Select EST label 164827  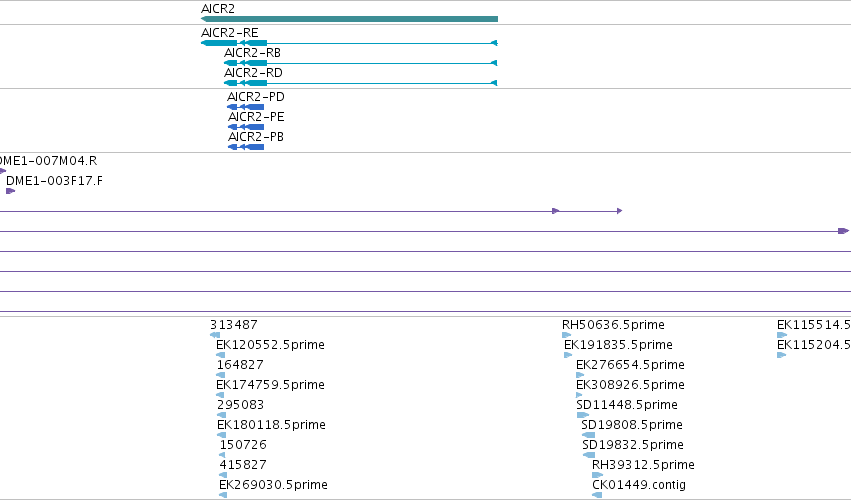[x=240, y=365]
